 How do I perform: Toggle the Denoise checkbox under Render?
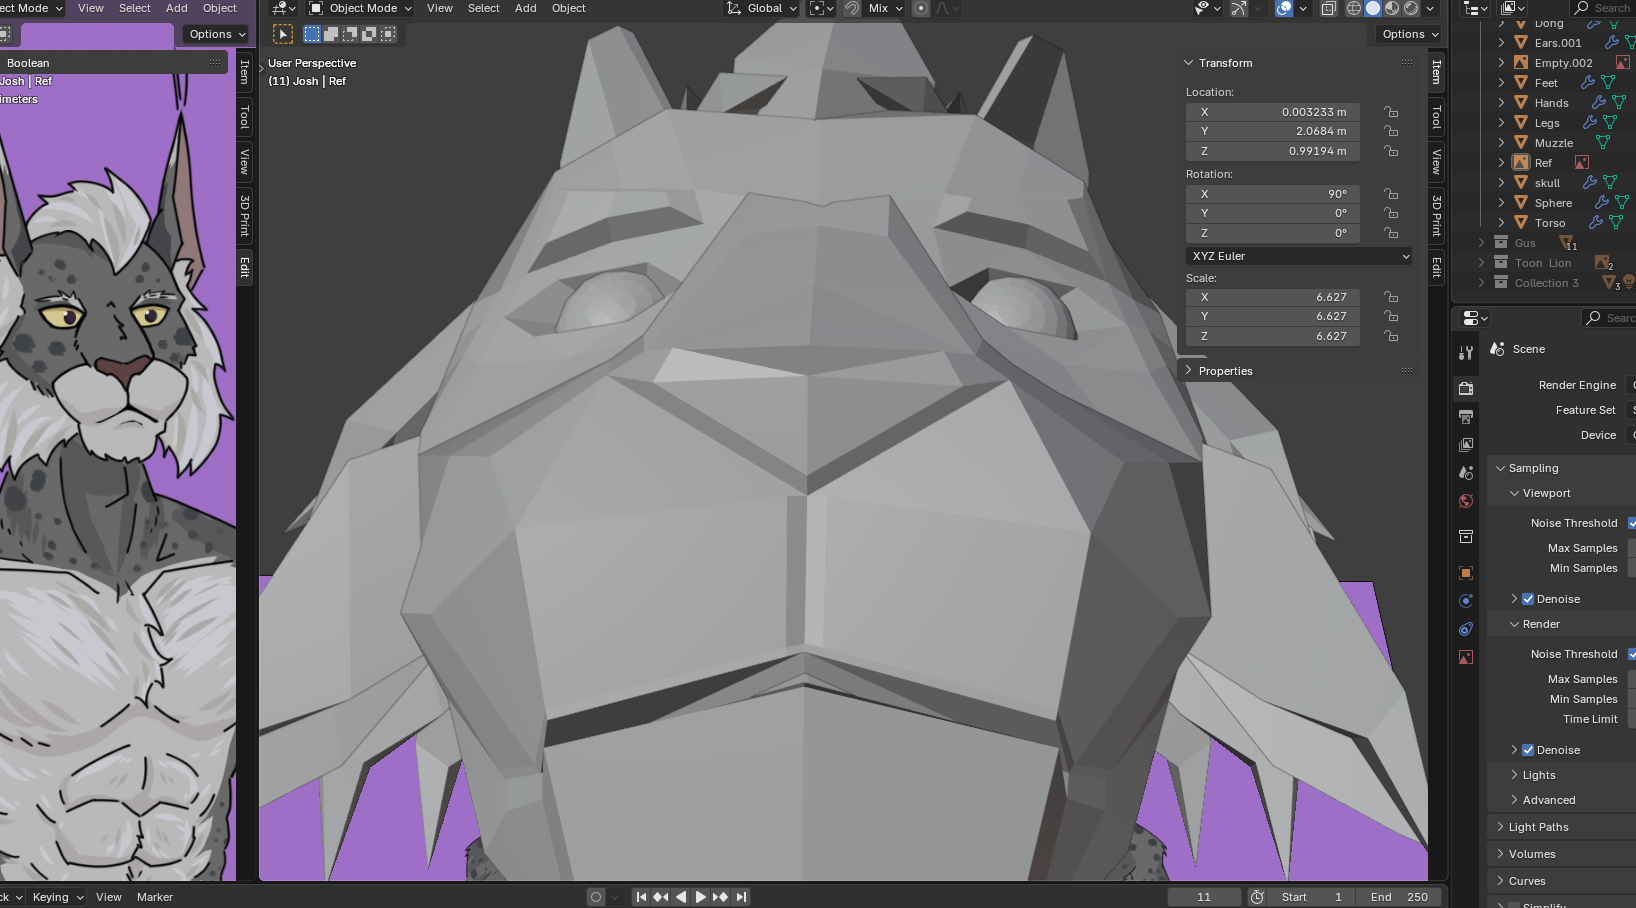[1528, 750]
